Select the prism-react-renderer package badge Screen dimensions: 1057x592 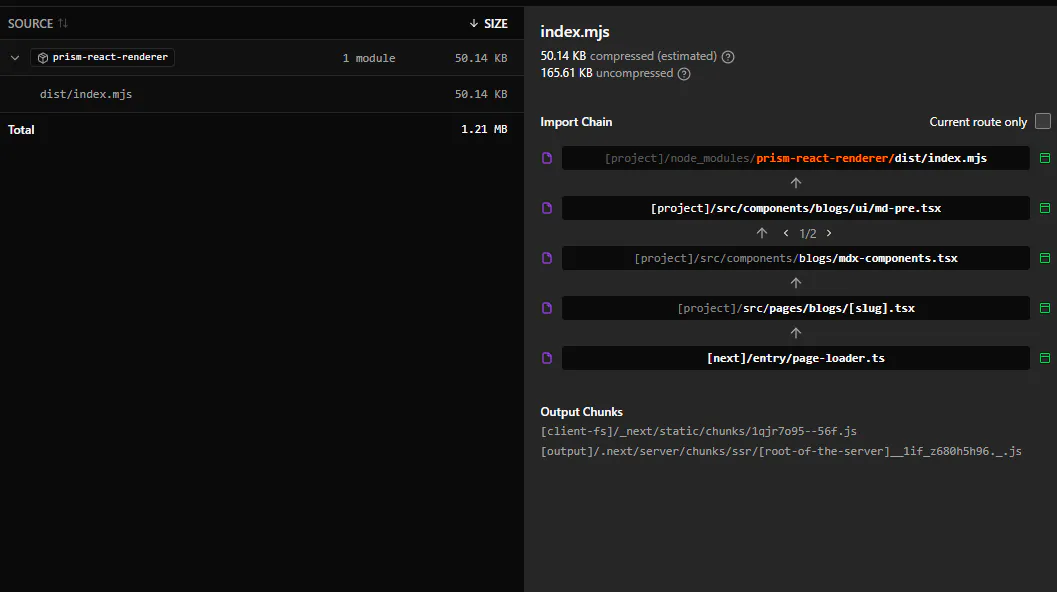(102, 57)
